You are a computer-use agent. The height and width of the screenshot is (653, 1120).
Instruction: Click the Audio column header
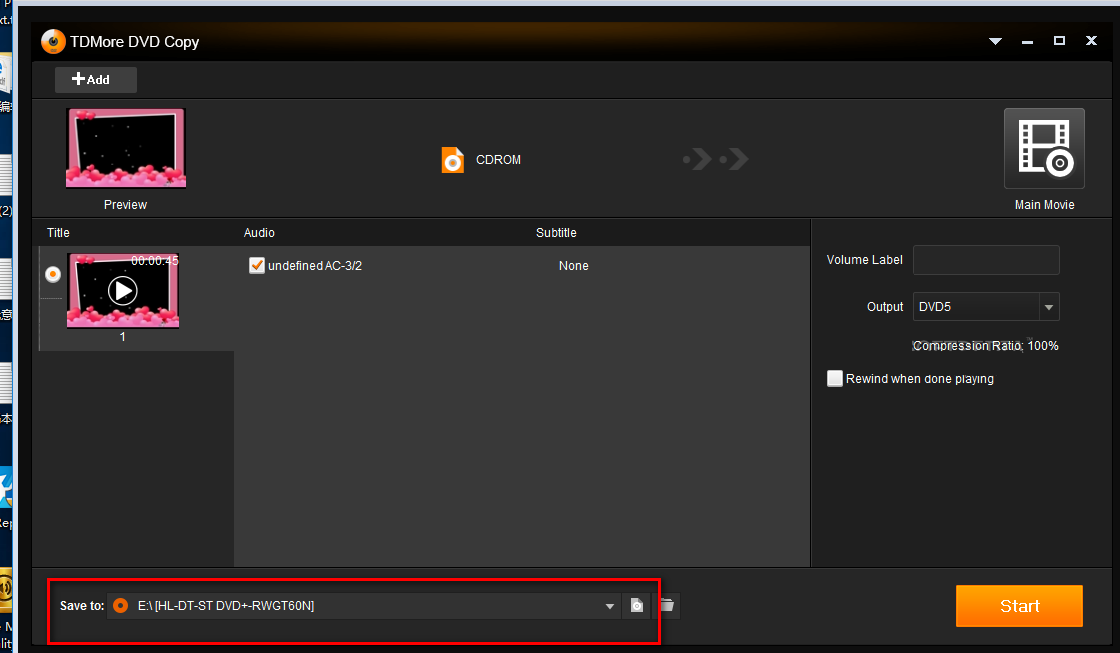click(x=259, y=233)
